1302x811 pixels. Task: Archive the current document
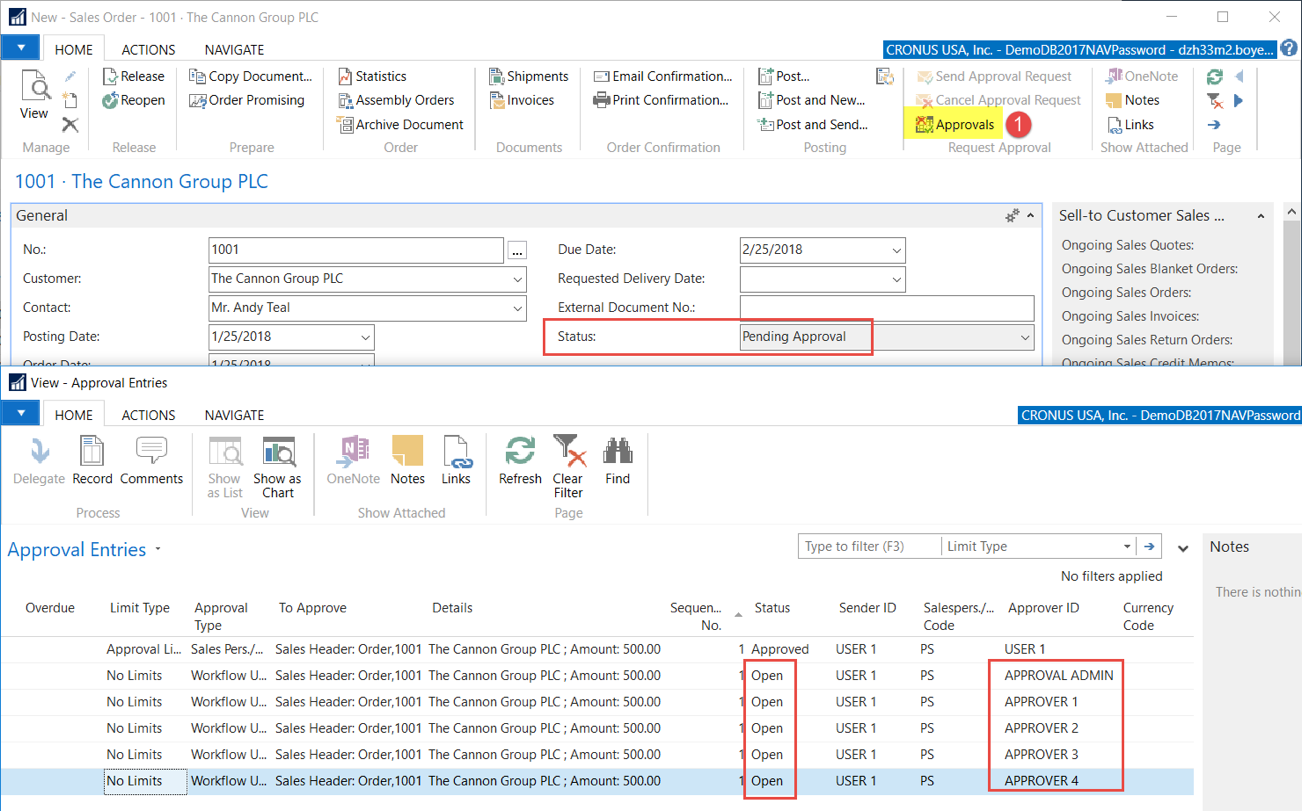coord(400,124)
